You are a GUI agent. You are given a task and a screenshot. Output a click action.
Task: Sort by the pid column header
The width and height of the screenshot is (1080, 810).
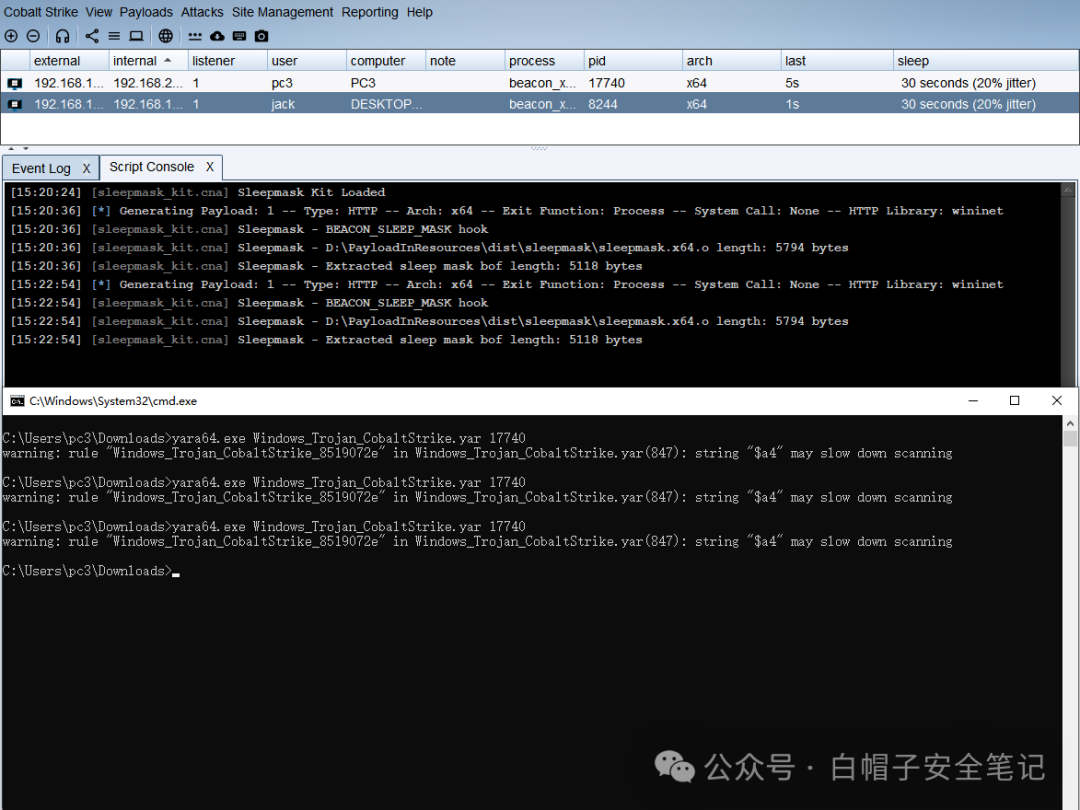(x=633, y=61)
